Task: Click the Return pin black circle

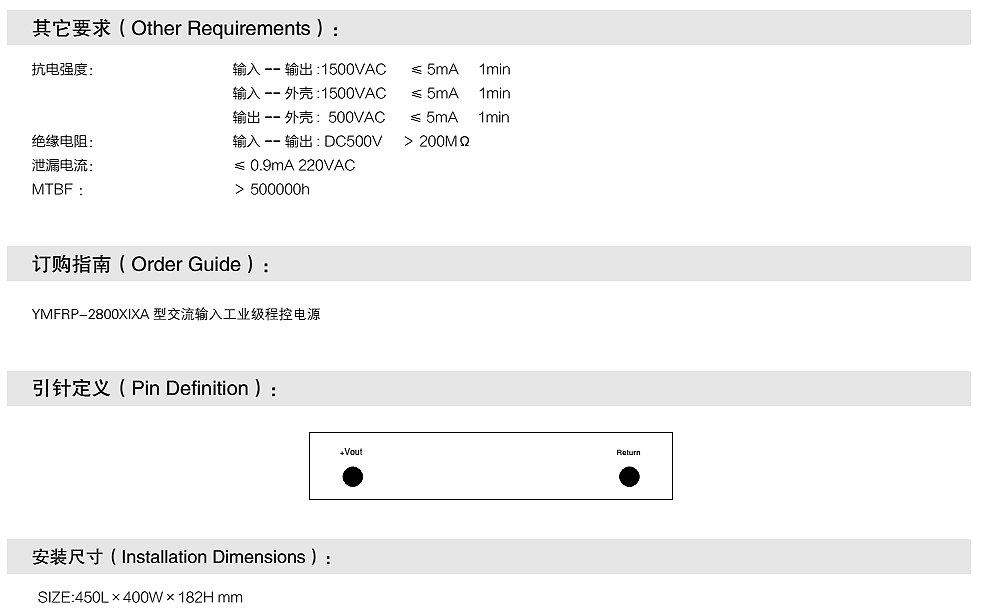Action: (629, 477)
